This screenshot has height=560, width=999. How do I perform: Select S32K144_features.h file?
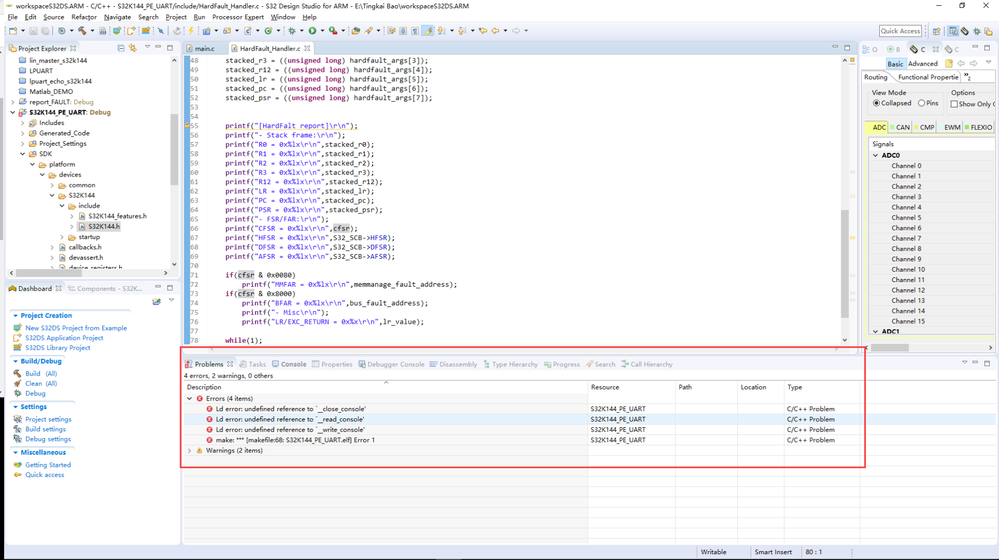point(117,216)
